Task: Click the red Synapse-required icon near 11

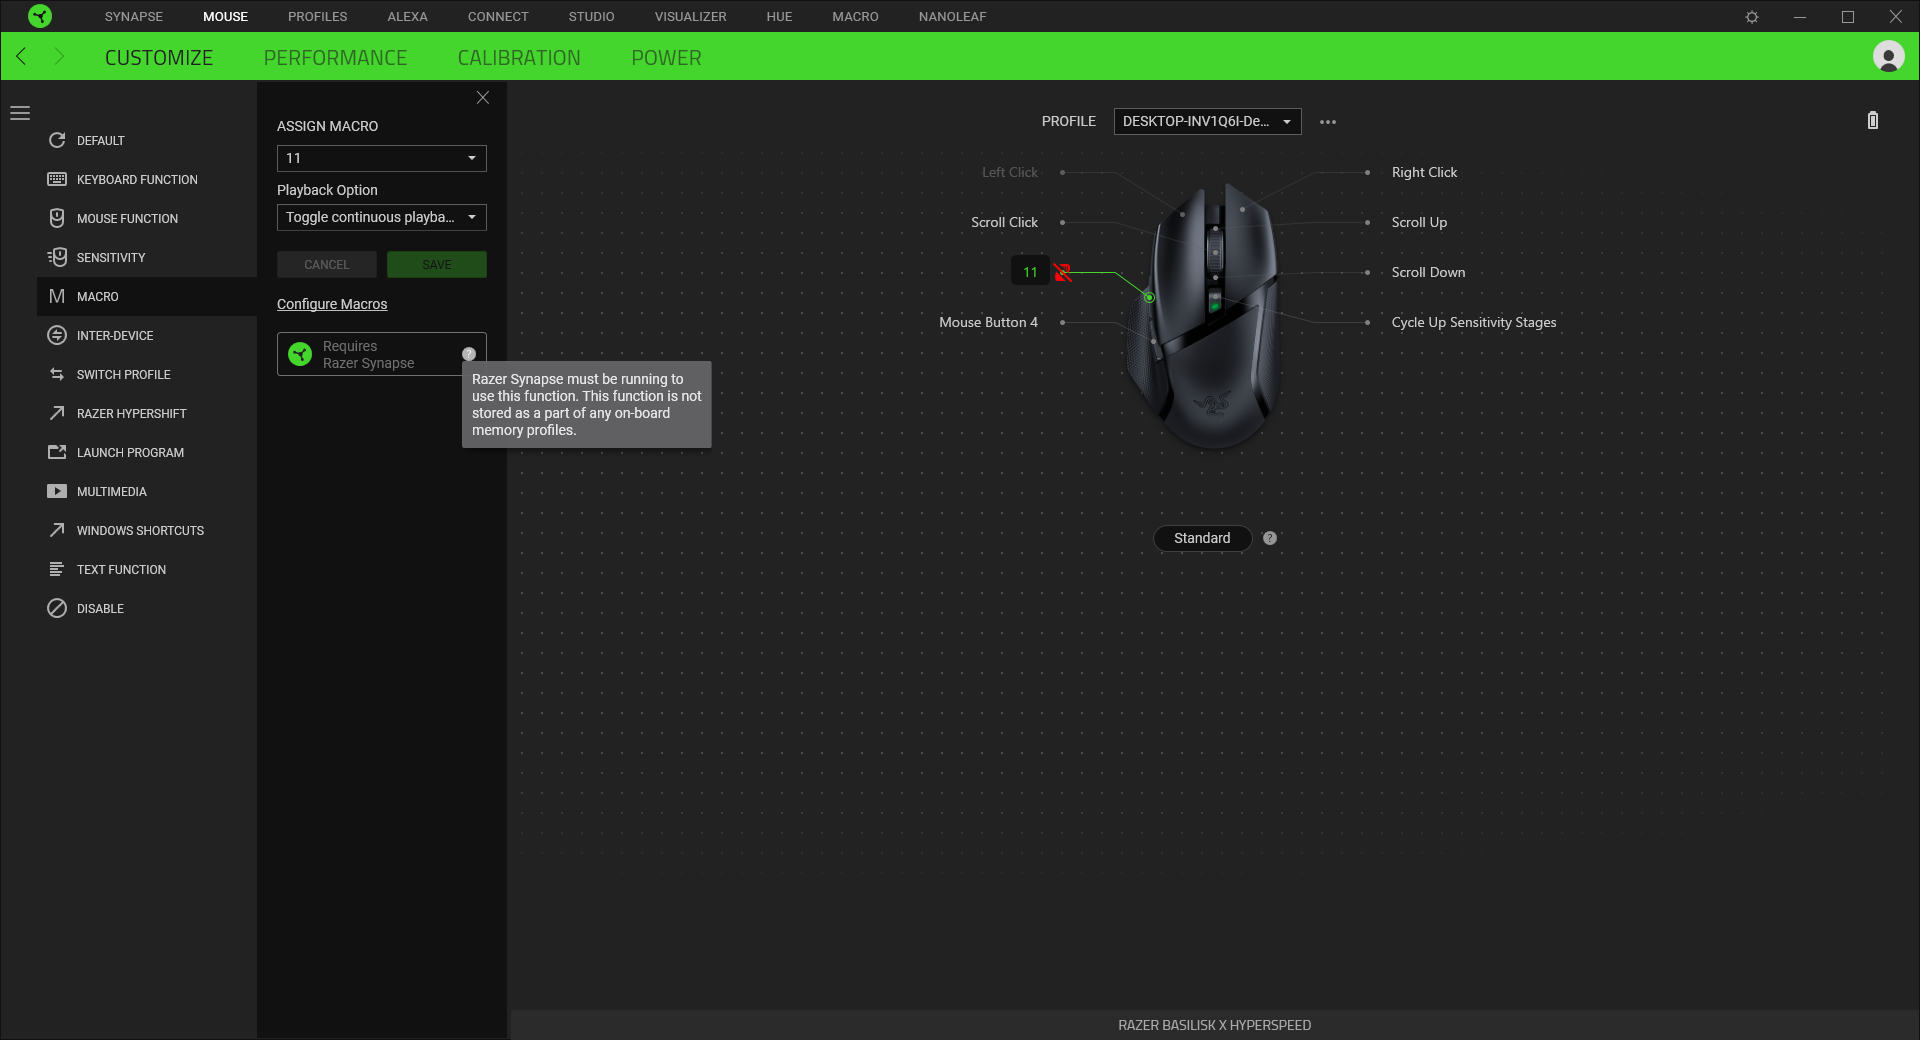Action: 1063,272
